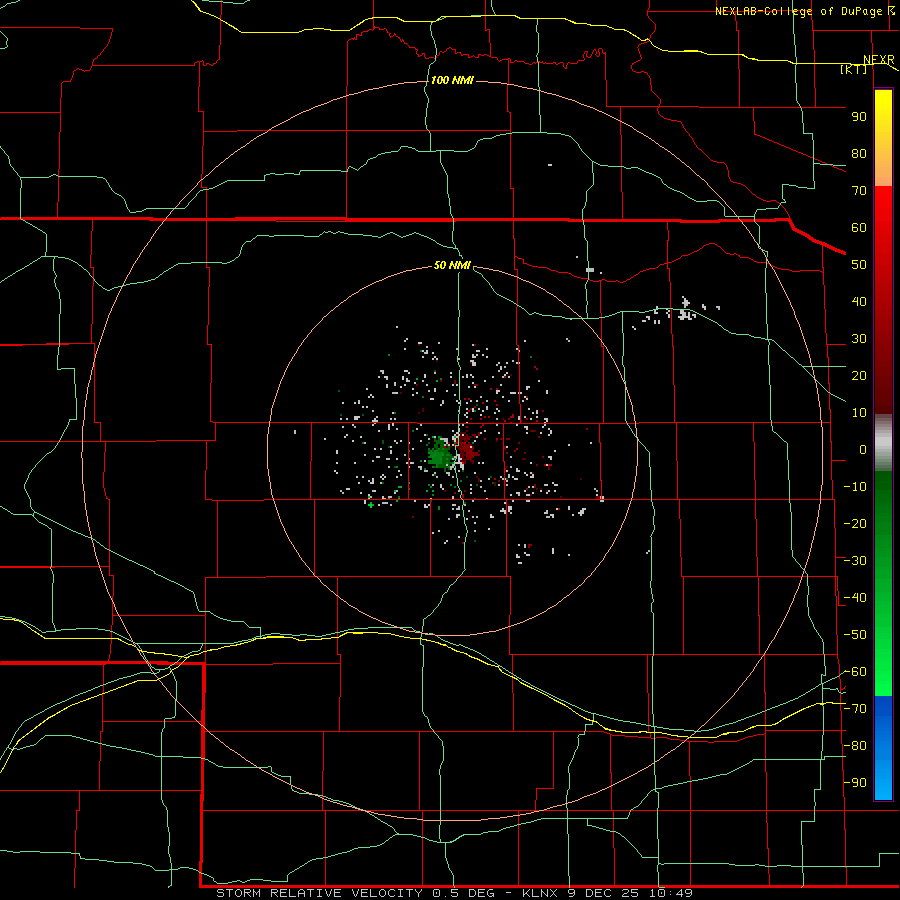The image size is (900, 900).
Task: Click the -70 value on velocity scale
Action: pyautogui.click(x=855, y=709)
